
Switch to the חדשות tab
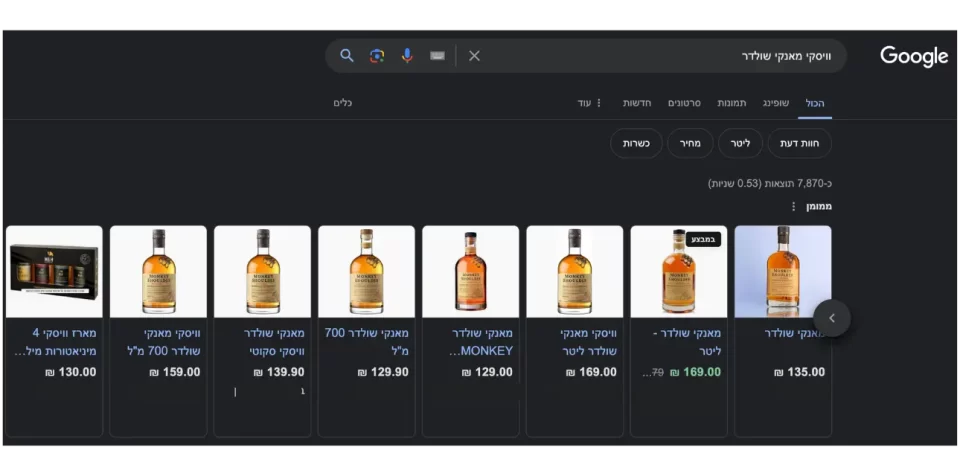(637, 103)
